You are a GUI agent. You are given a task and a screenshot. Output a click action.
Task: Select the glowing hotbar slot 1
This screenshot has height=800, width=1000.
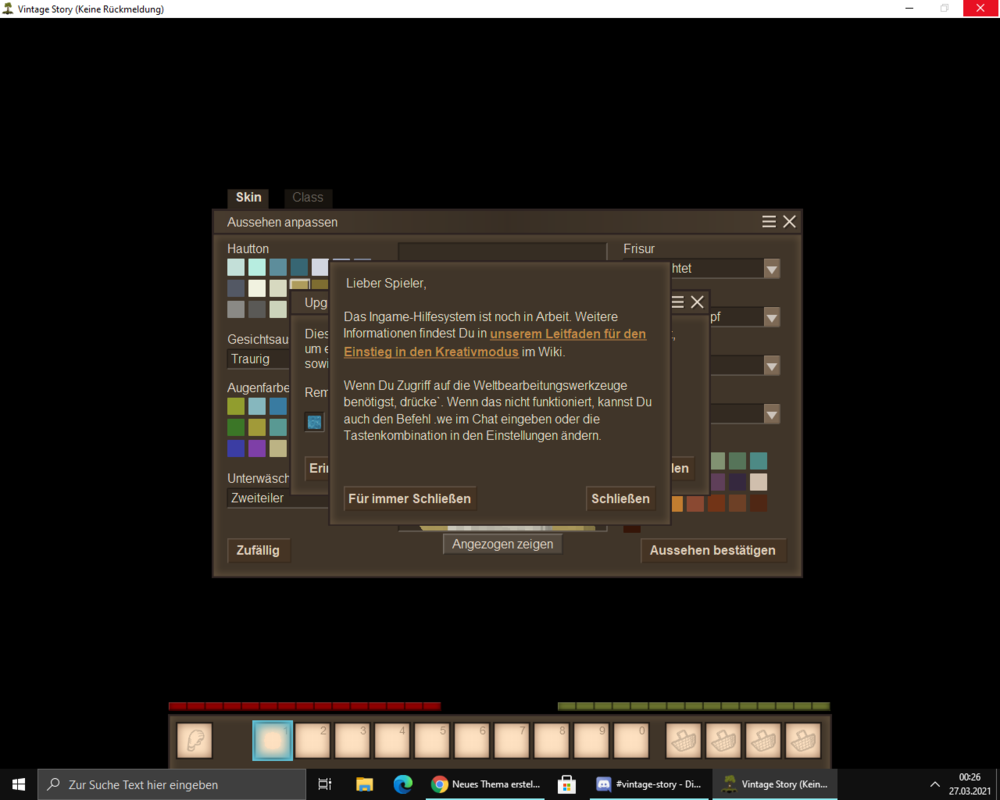click(272, 740)
